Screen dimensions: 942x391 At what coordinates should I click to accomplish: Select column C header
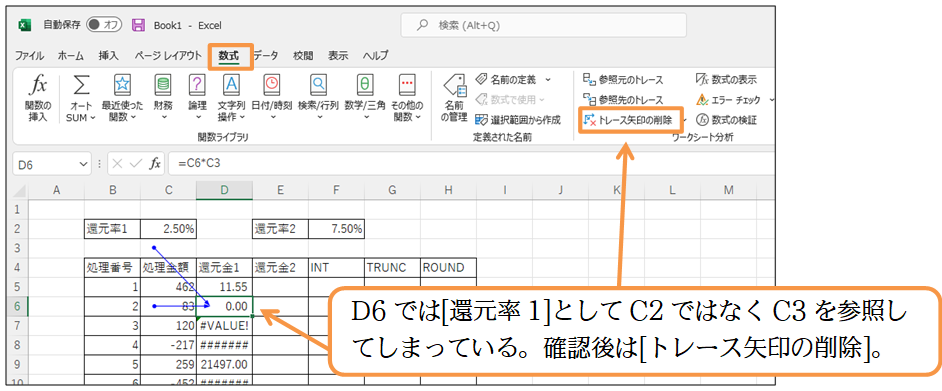tap(169, 191)
